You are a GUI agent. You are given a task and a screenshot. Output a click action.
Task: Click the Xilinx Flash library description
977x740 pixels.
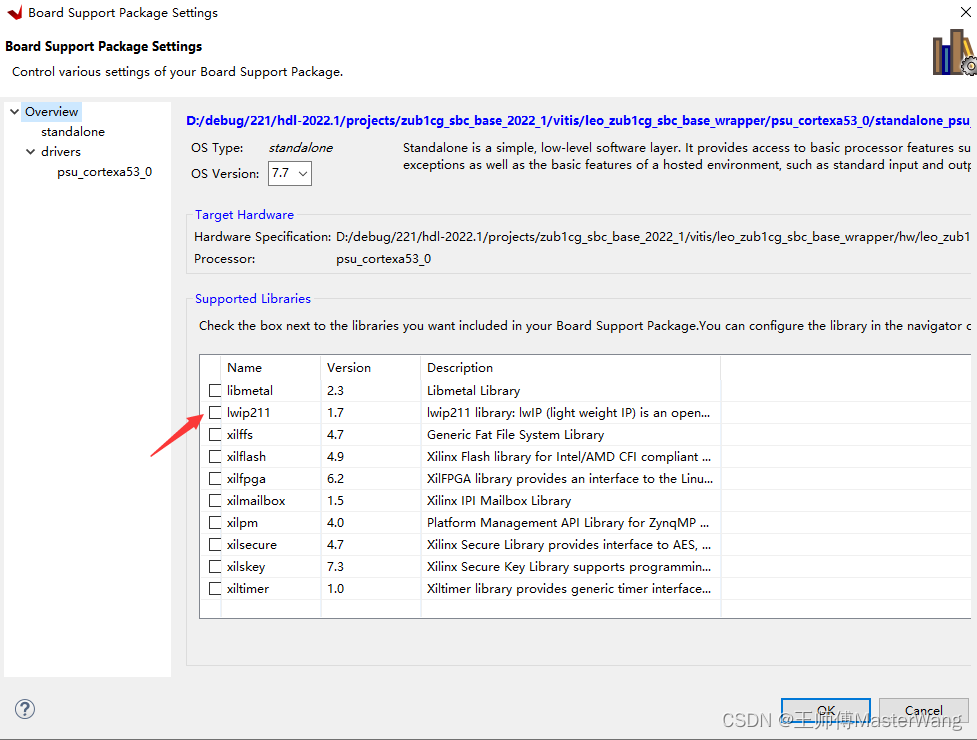[x=569, y=457]
